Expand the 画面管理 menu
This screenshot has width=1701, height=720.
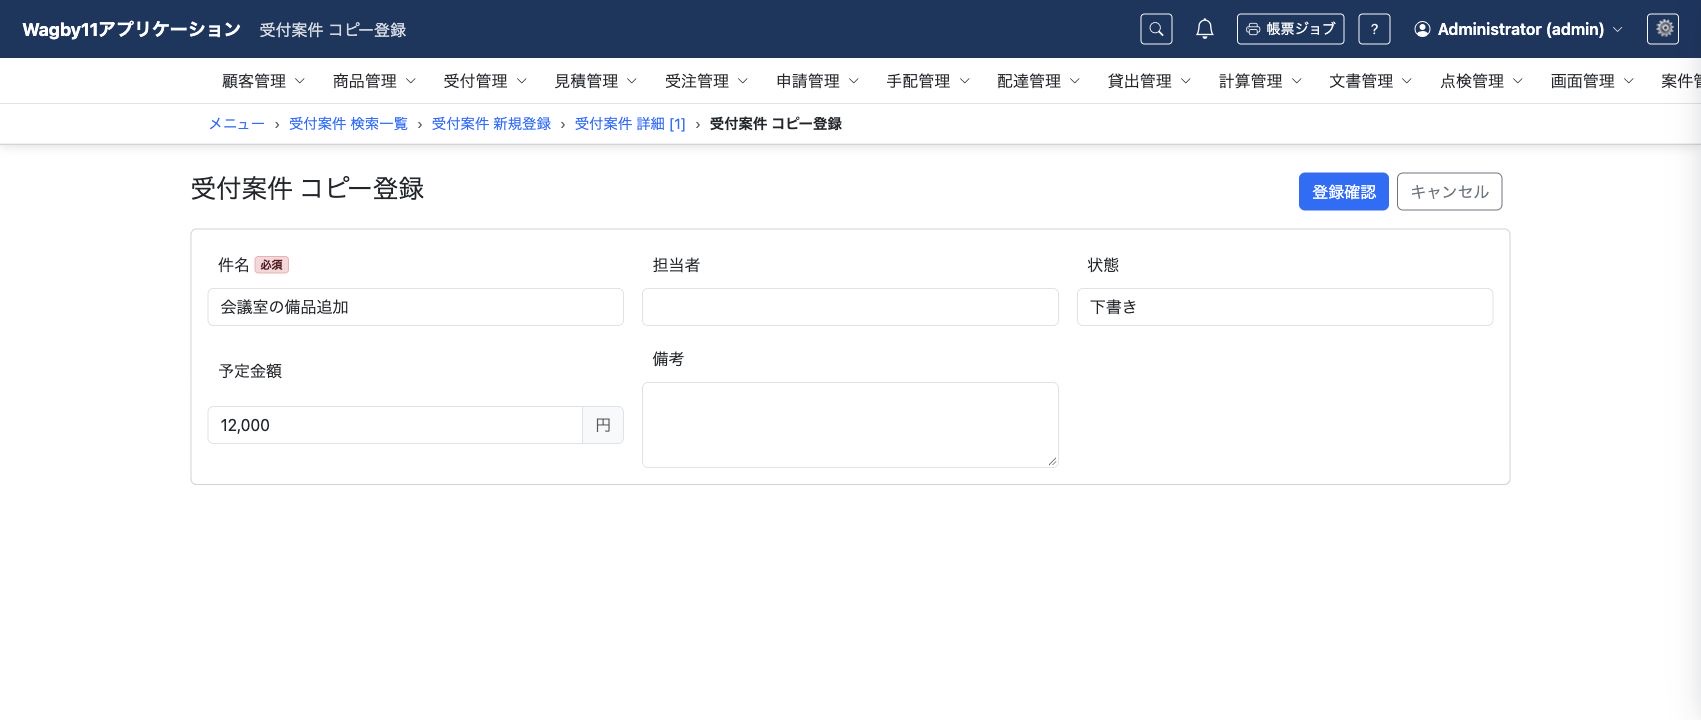(x=1593, y=81)
